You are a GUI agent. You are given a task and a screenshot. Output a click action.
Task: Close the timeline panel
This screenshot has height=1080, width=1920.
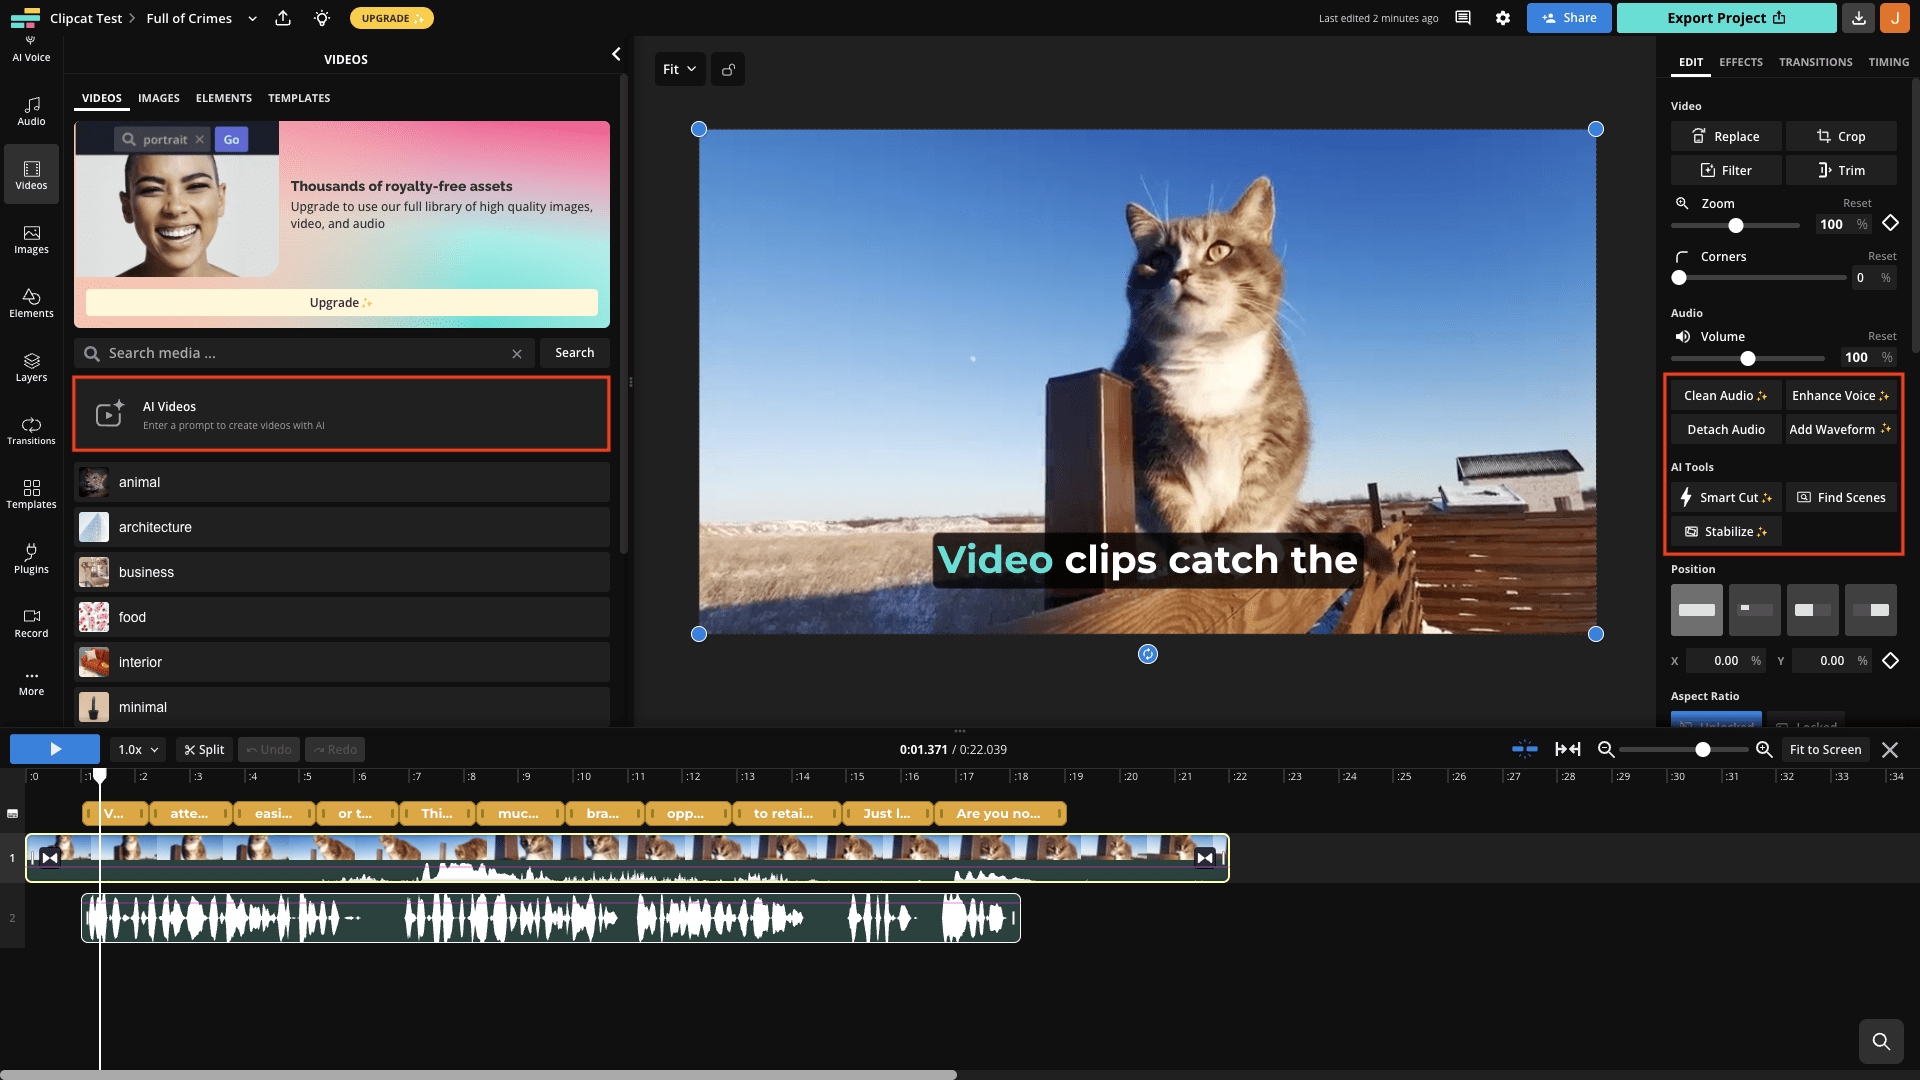(1890, 749)
